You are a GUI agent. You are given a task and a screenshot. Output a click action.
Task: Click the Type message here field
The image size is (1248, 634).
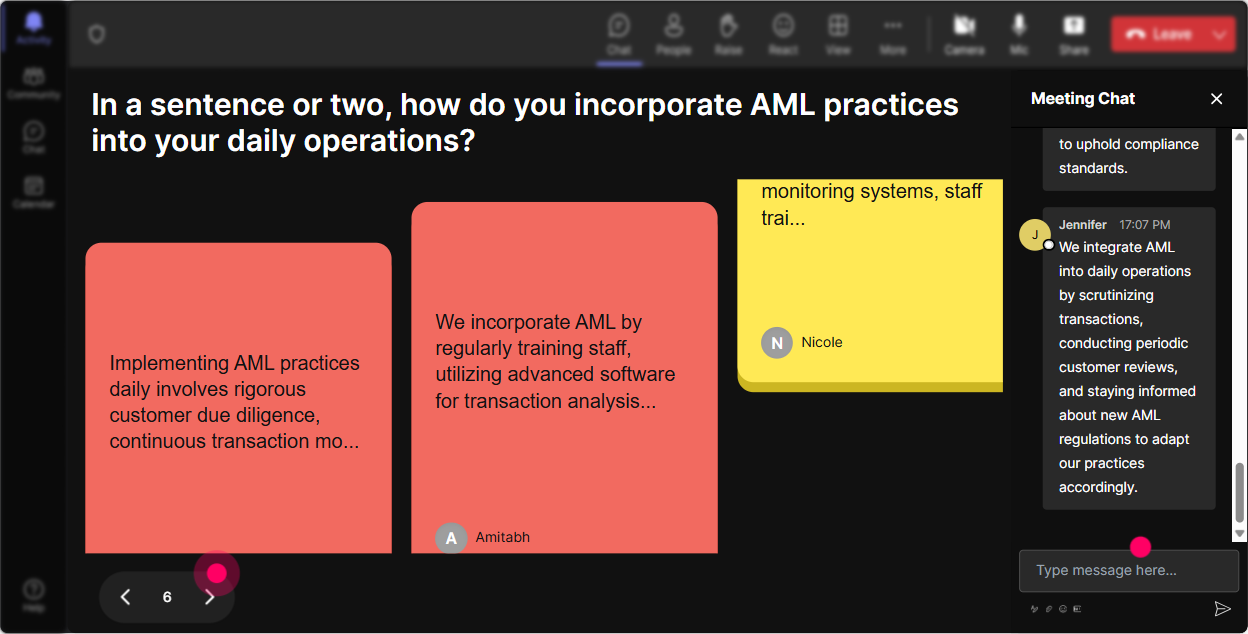pyautogui.click(x=1129, y=570)
